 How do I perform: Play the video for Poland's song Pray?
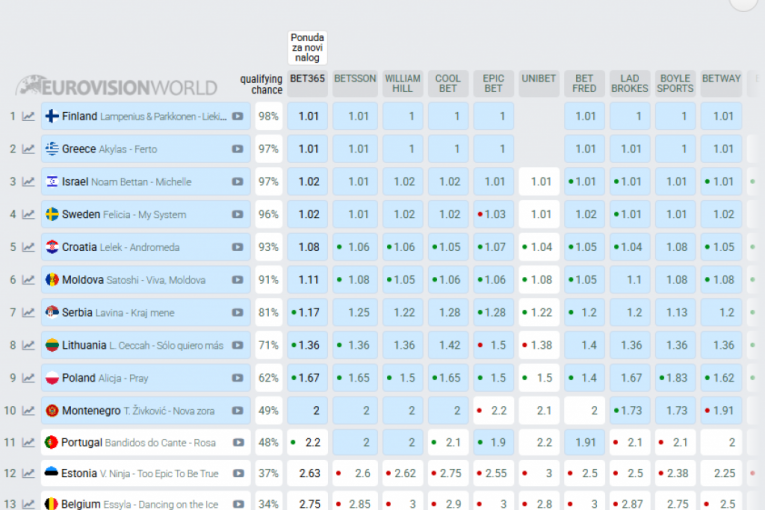(238, 378)
